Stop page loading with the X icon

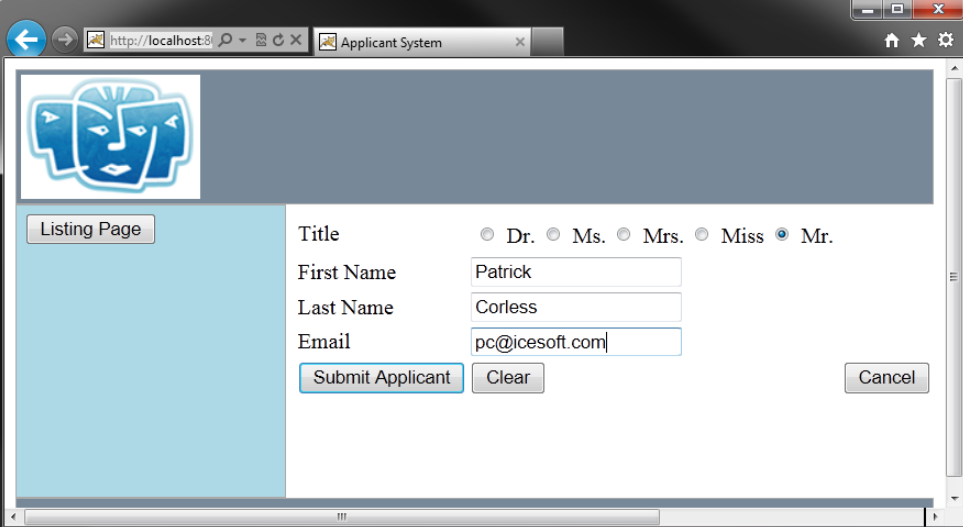click(295, 41)
